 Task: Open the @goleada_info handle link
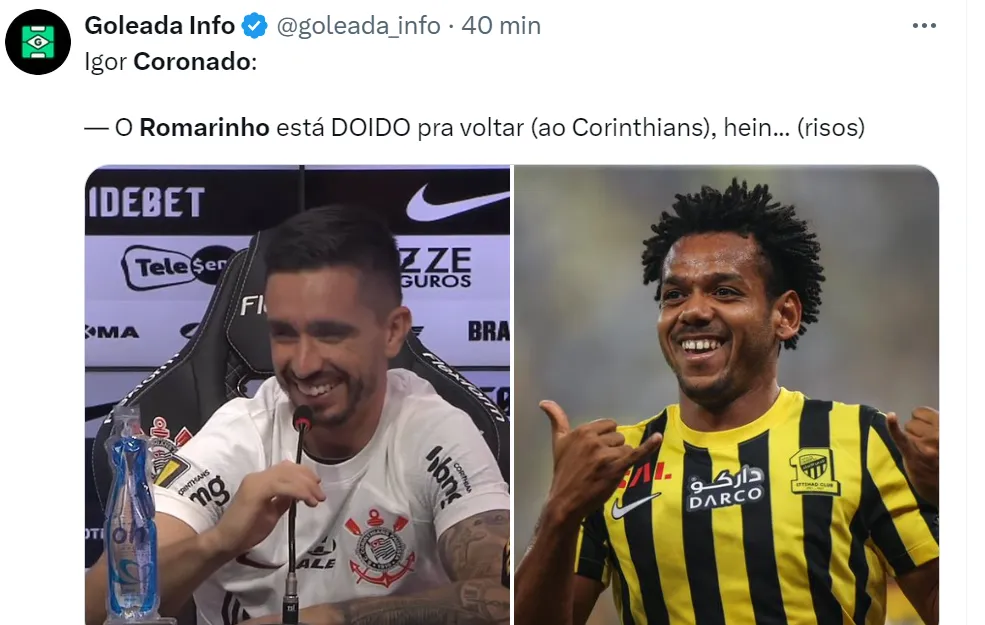point(358,26)
